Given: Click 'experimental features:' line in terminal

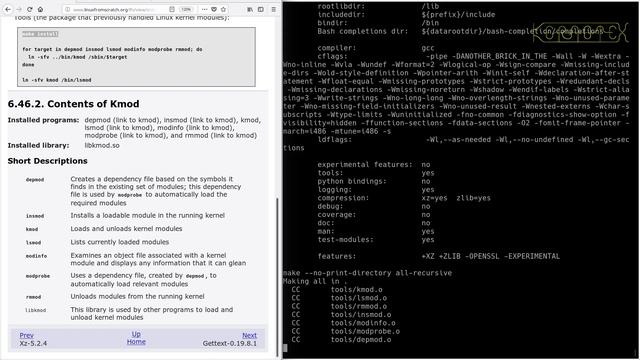Looking at the screenshot, I should click(374, 164).
